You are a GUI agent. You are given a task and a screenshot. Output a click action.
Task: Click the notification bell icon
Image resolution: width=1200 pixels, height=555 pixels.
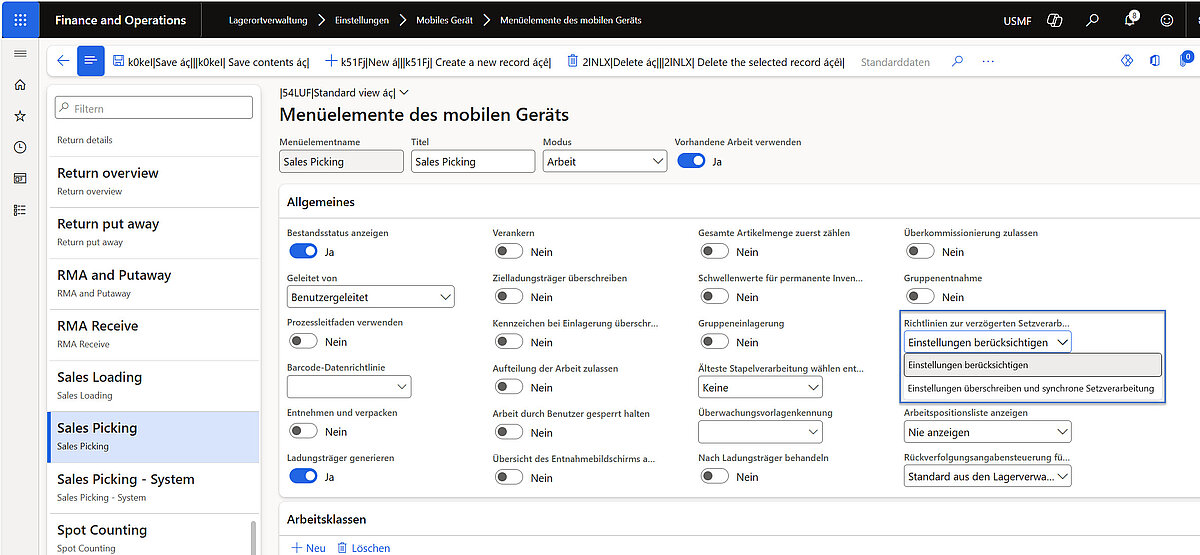click(x=1130, y=20)
